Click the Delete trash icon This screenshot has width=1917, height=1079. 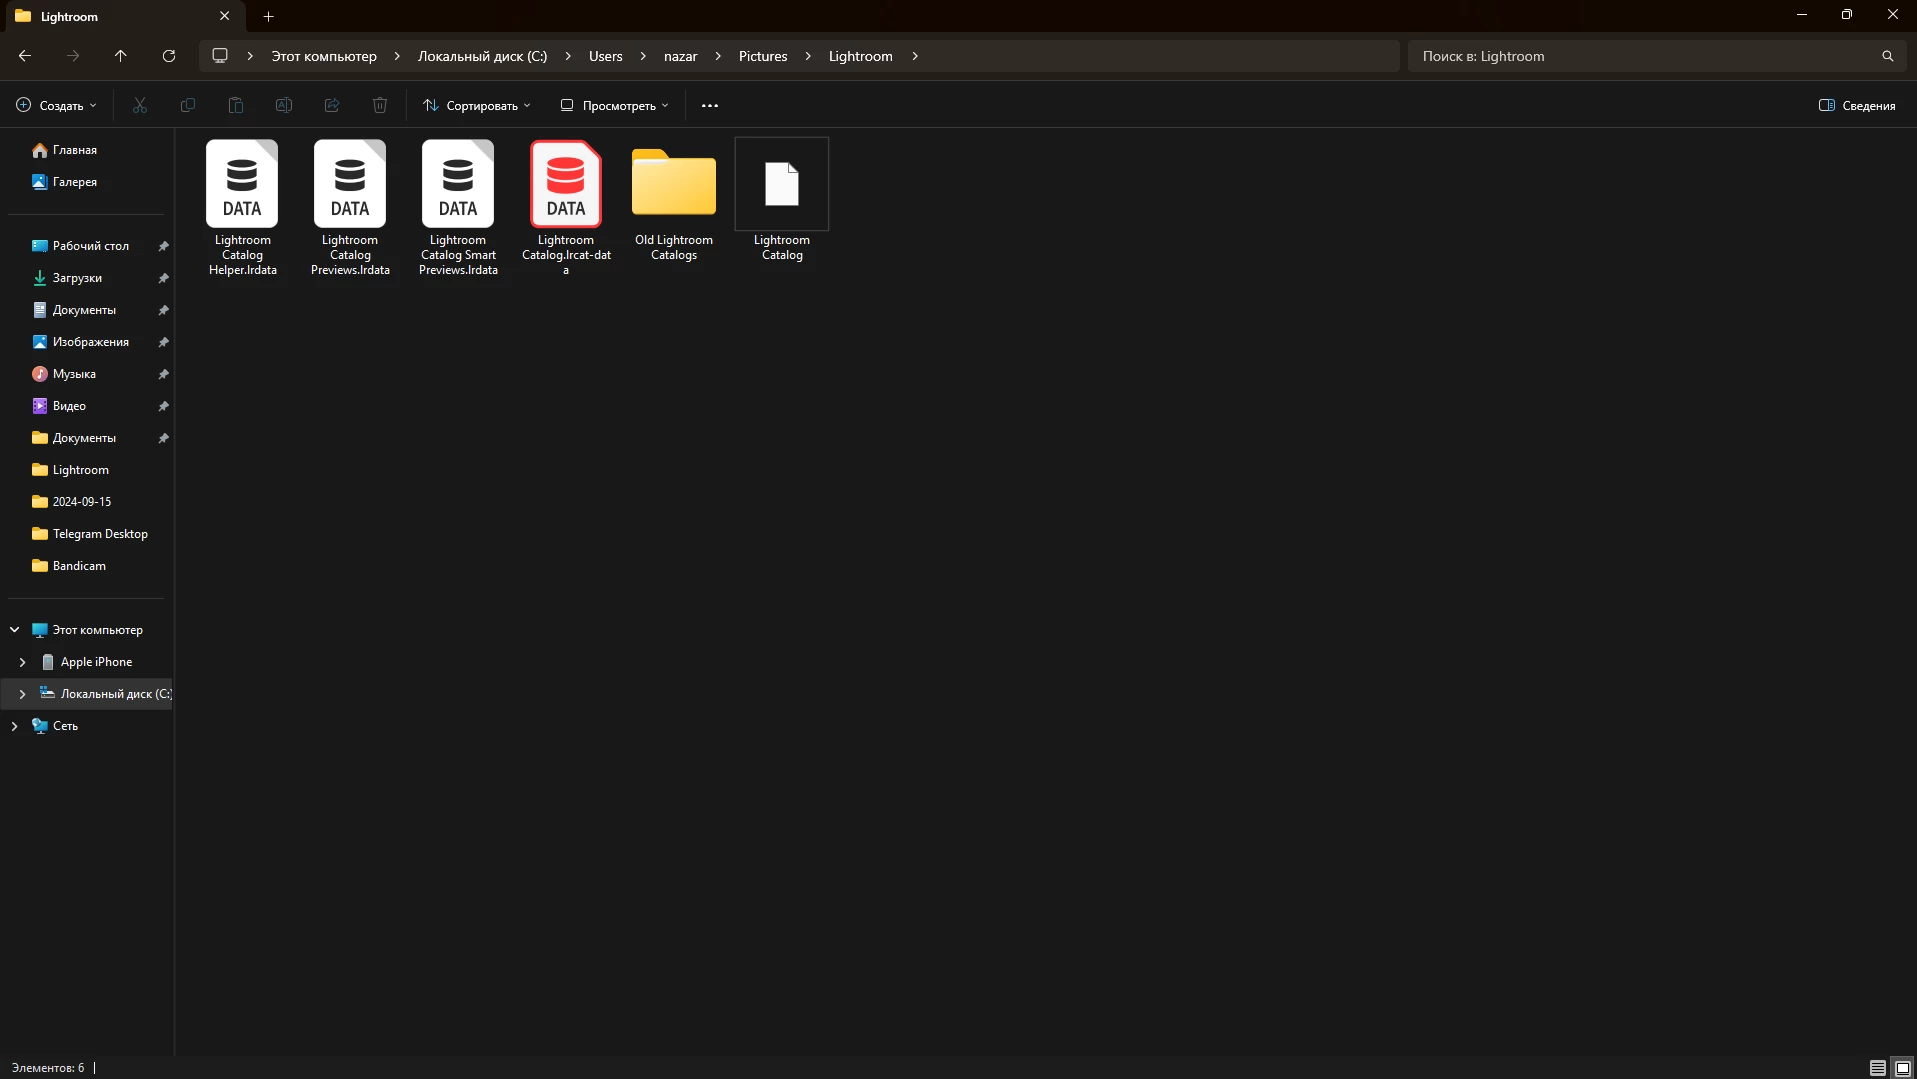pyautogui.click(x=380, y=105)
